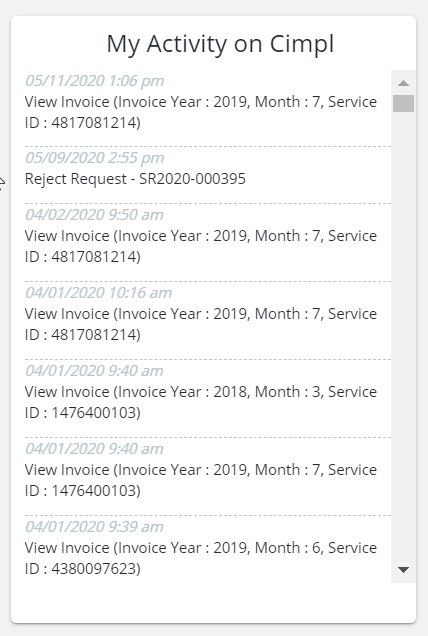Open Reject Request SR2020-000395 entry
Viewport: 428px width, 636px height.
[x=135, y=179]
